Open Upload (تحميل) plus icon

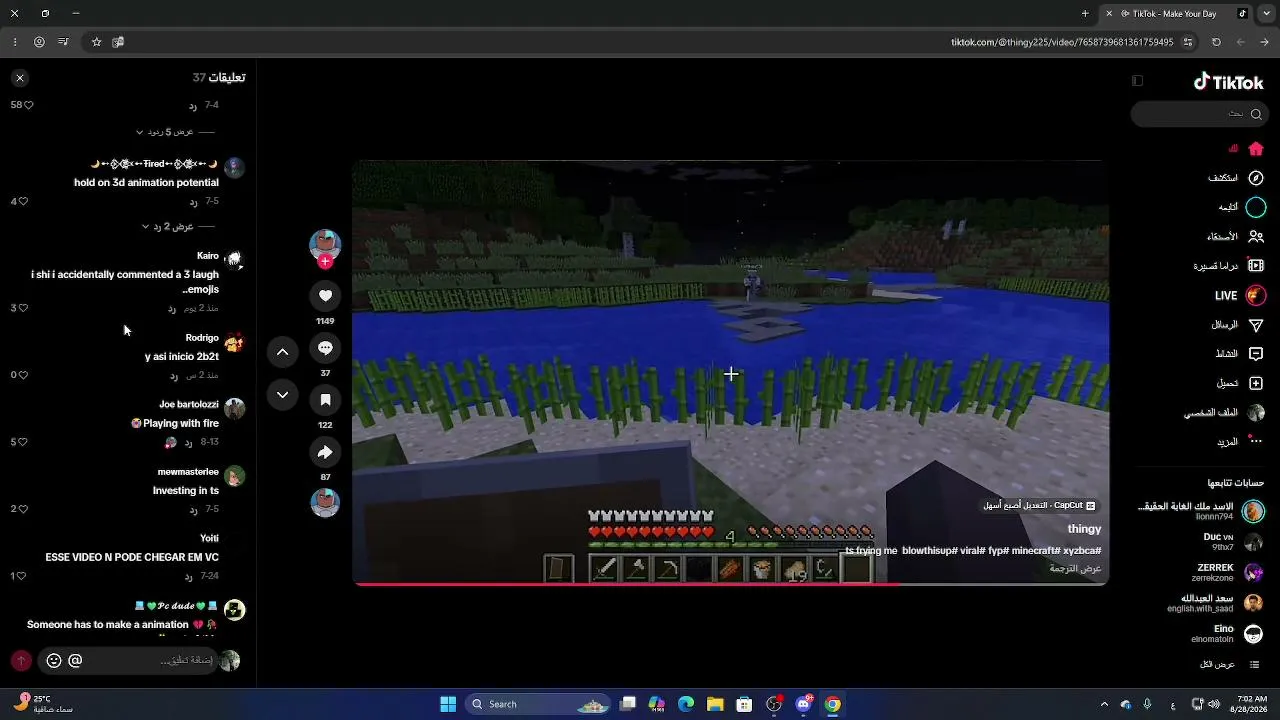1256,383
